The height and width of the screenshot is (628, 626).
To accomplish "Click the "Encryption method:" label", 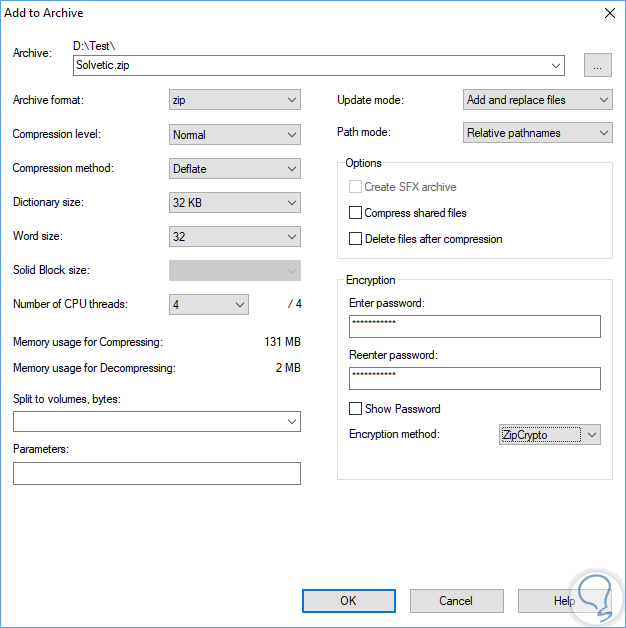I will 394,434.
